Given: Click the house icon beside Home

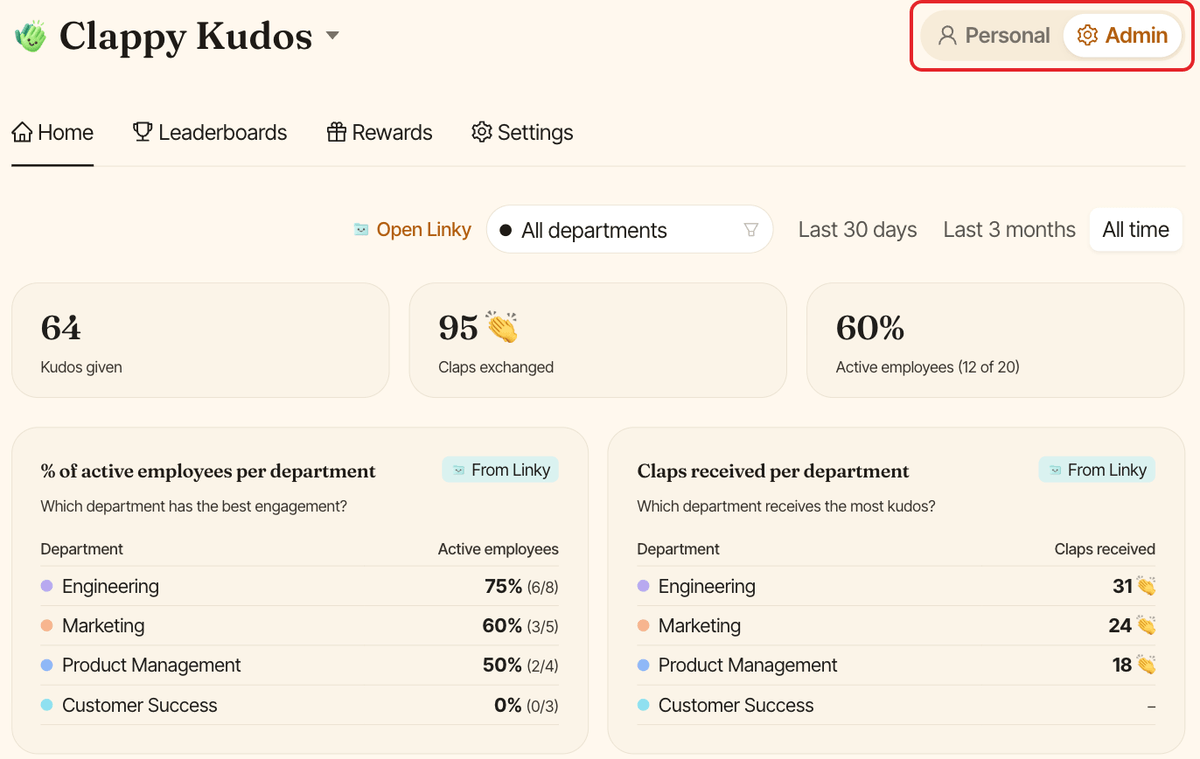Looking at the screenshot, I should 22,132.
